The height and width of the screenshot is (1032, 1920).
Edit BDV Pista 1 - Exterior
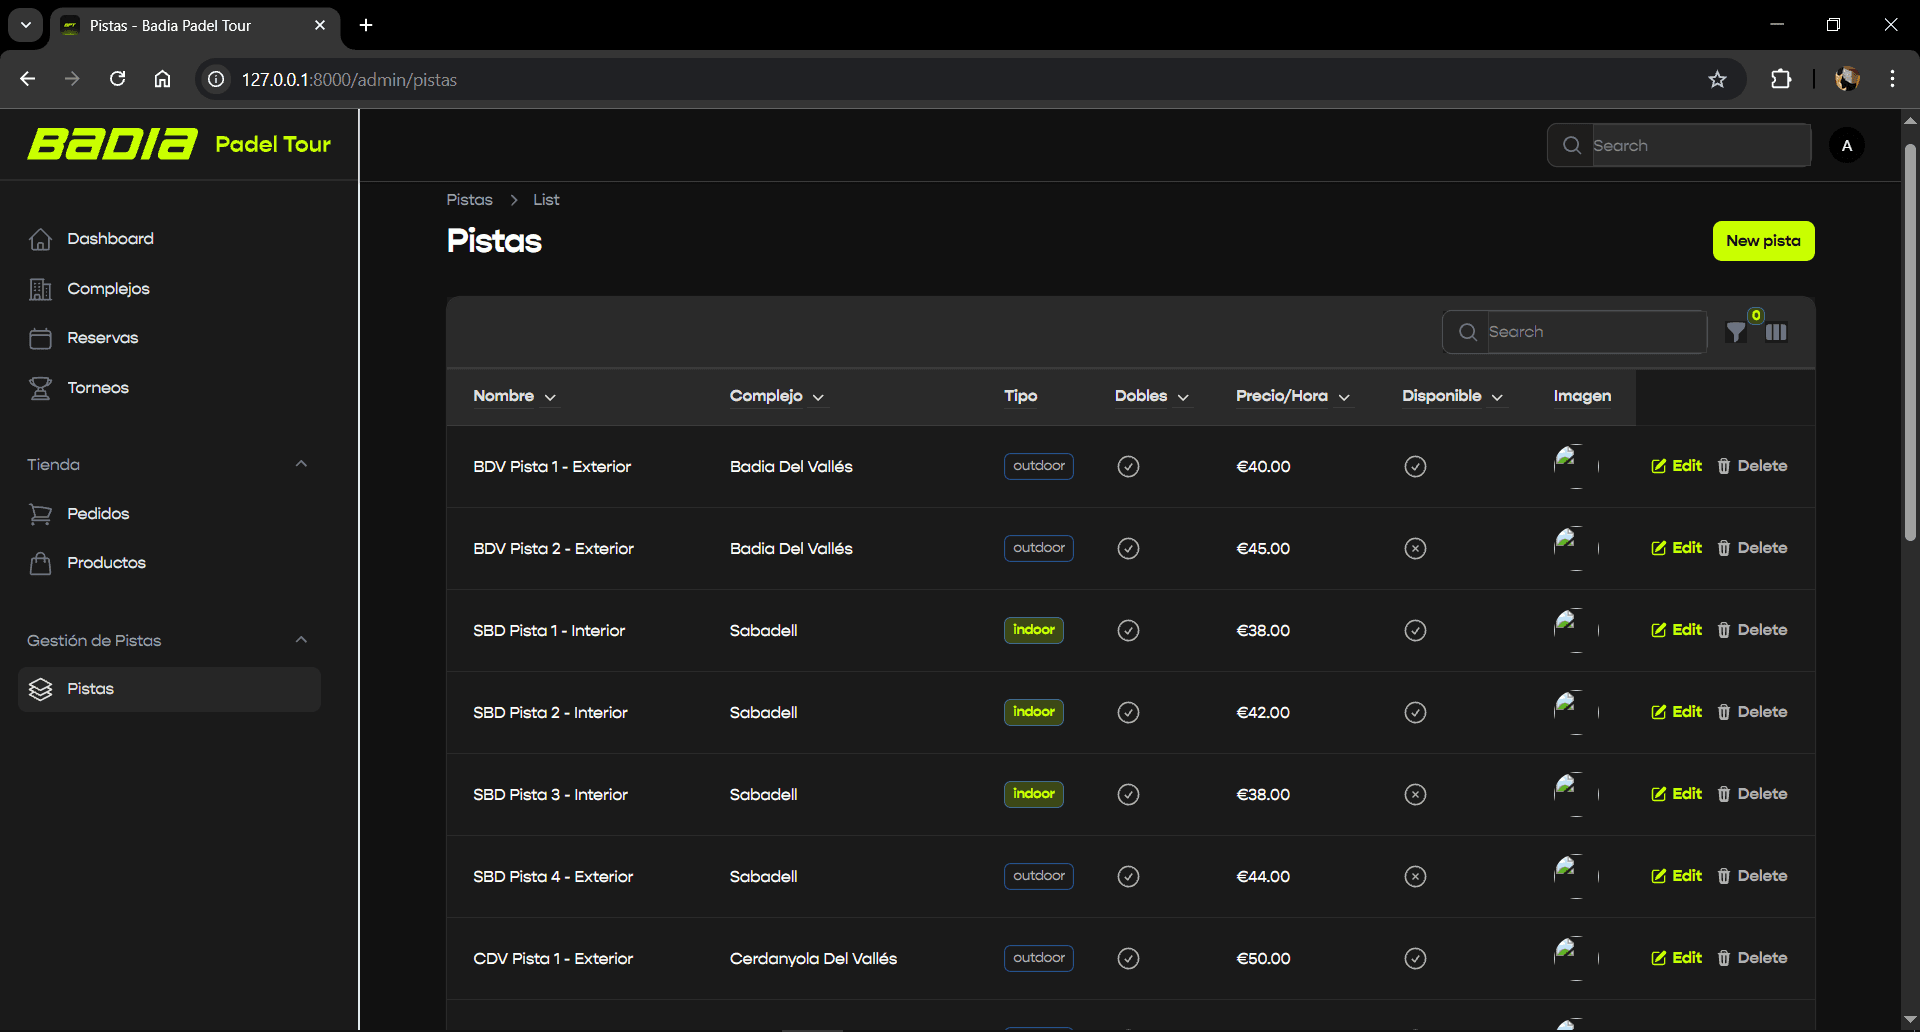click(1676, 466)
